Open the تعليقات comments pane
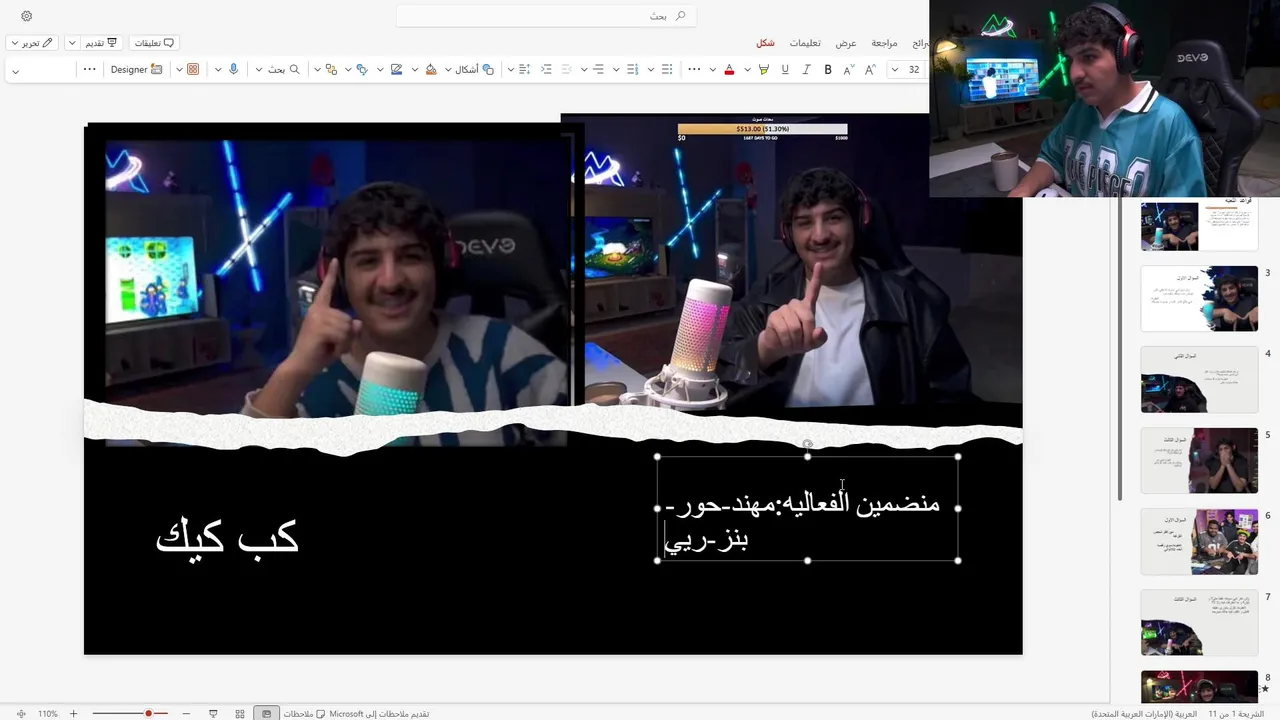This screenshot has height=720, width=1280. 154,43
